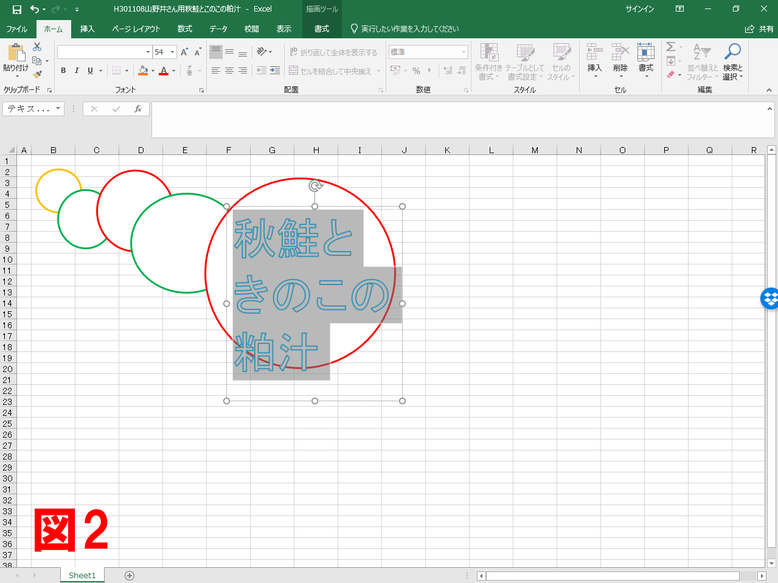Decrease font size with smaller A icon
Image resolution: width=778 pixels, height=583 pixels.
[197, 52]
